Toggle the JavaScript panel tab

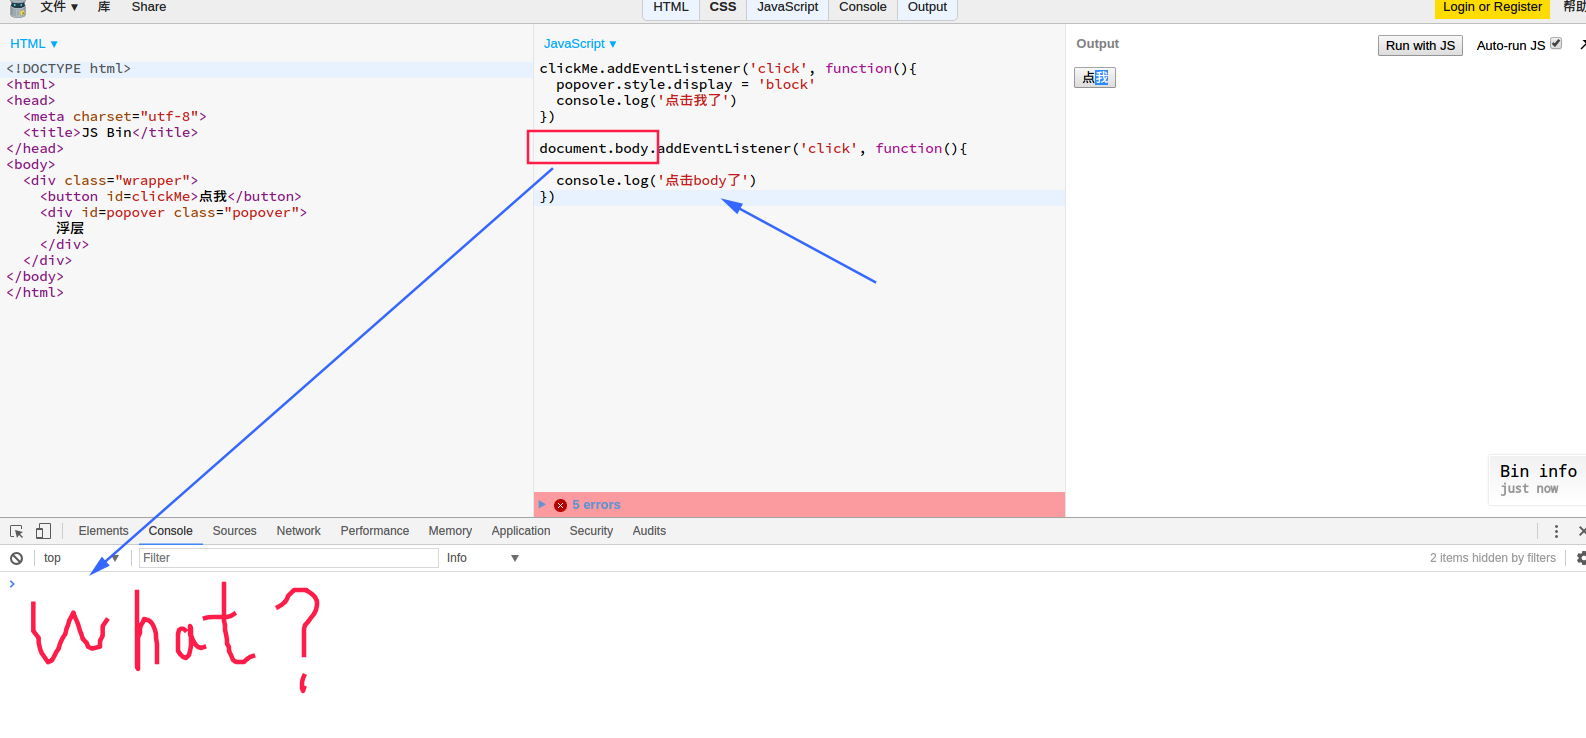[x=788, y=8]
